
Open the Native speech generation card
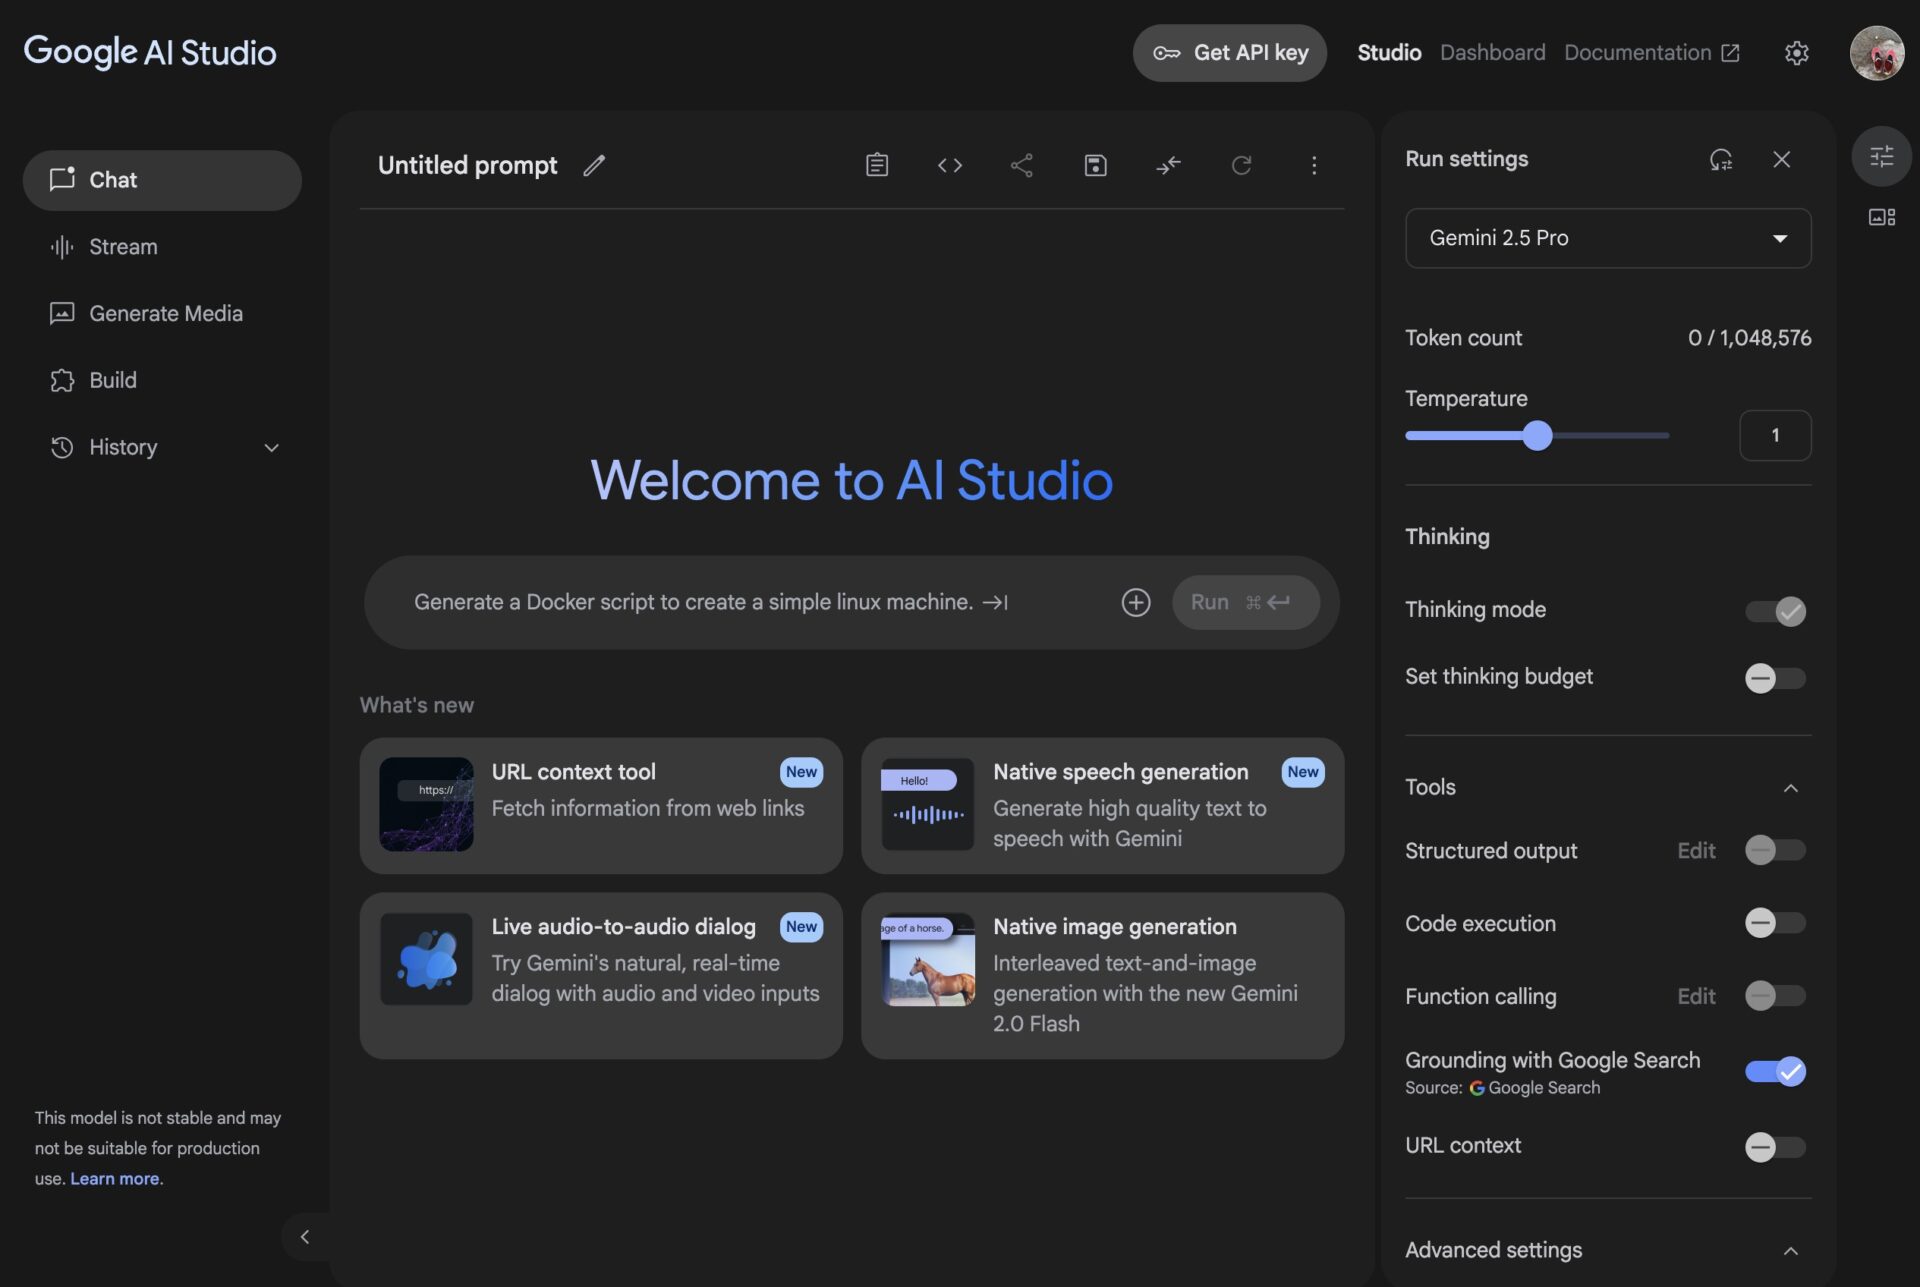[1102, 806]
